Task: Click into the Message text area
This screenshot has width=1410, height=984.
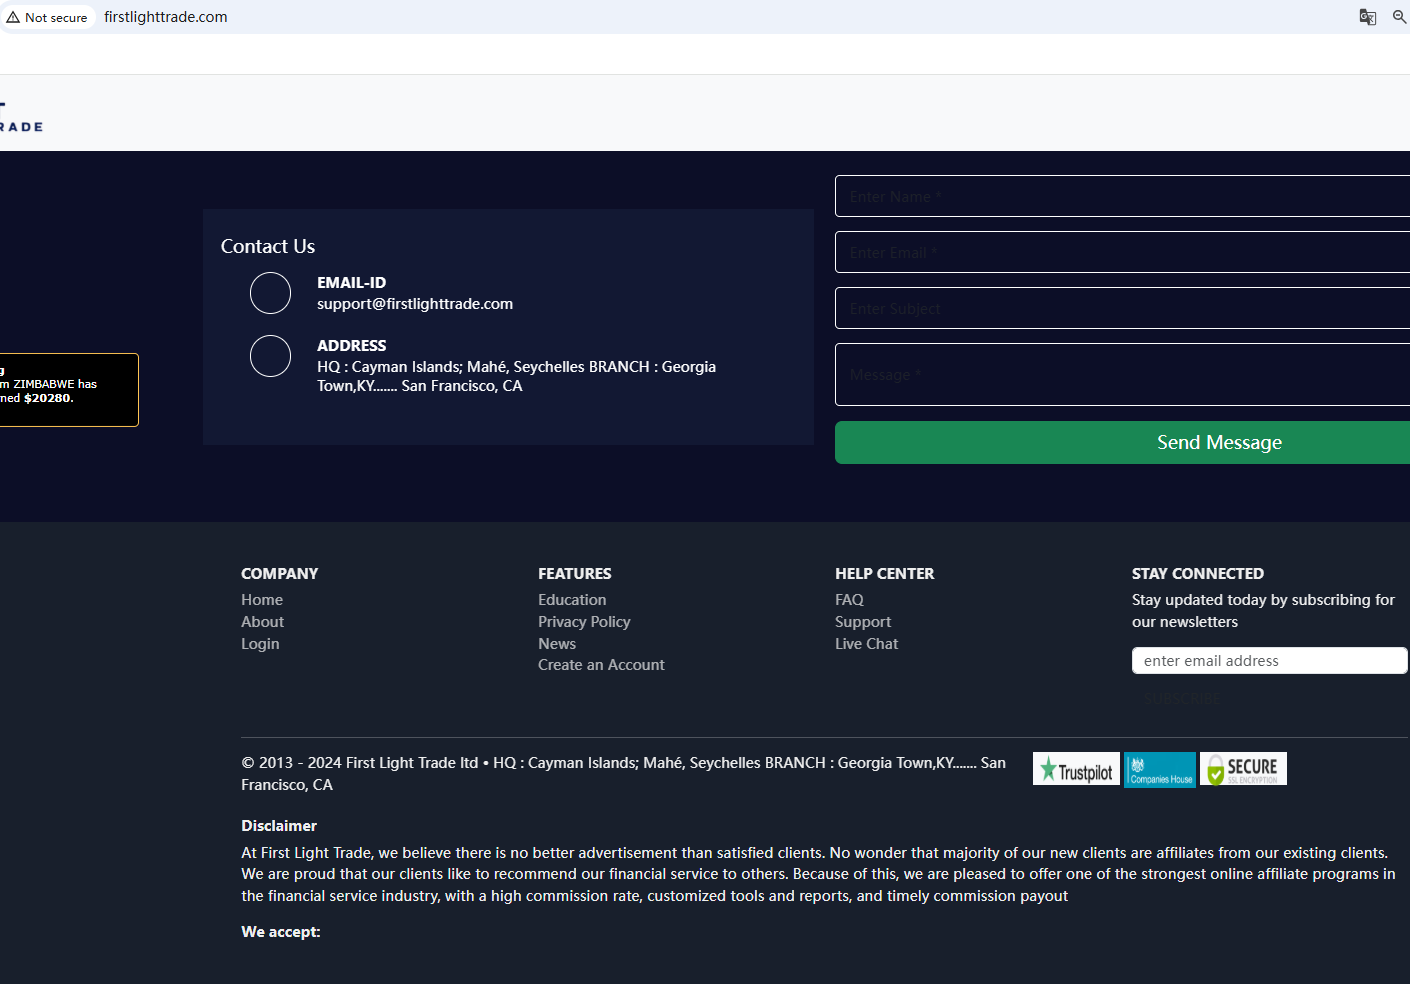Action: [1120, 374]
